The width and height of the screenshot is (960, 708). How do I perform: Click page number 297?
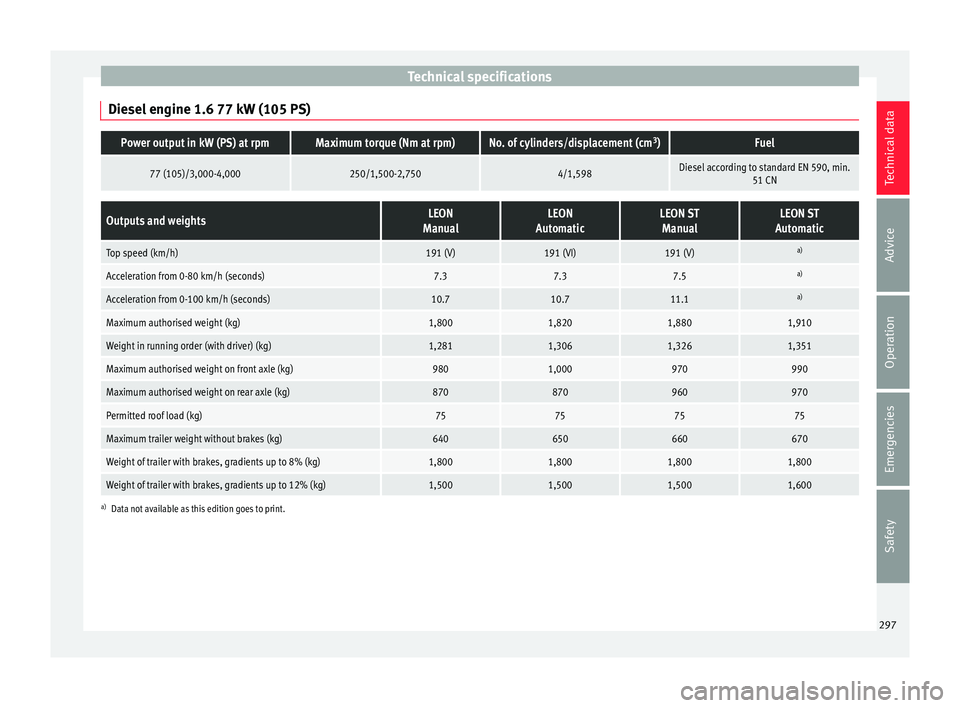coord(888,625)
